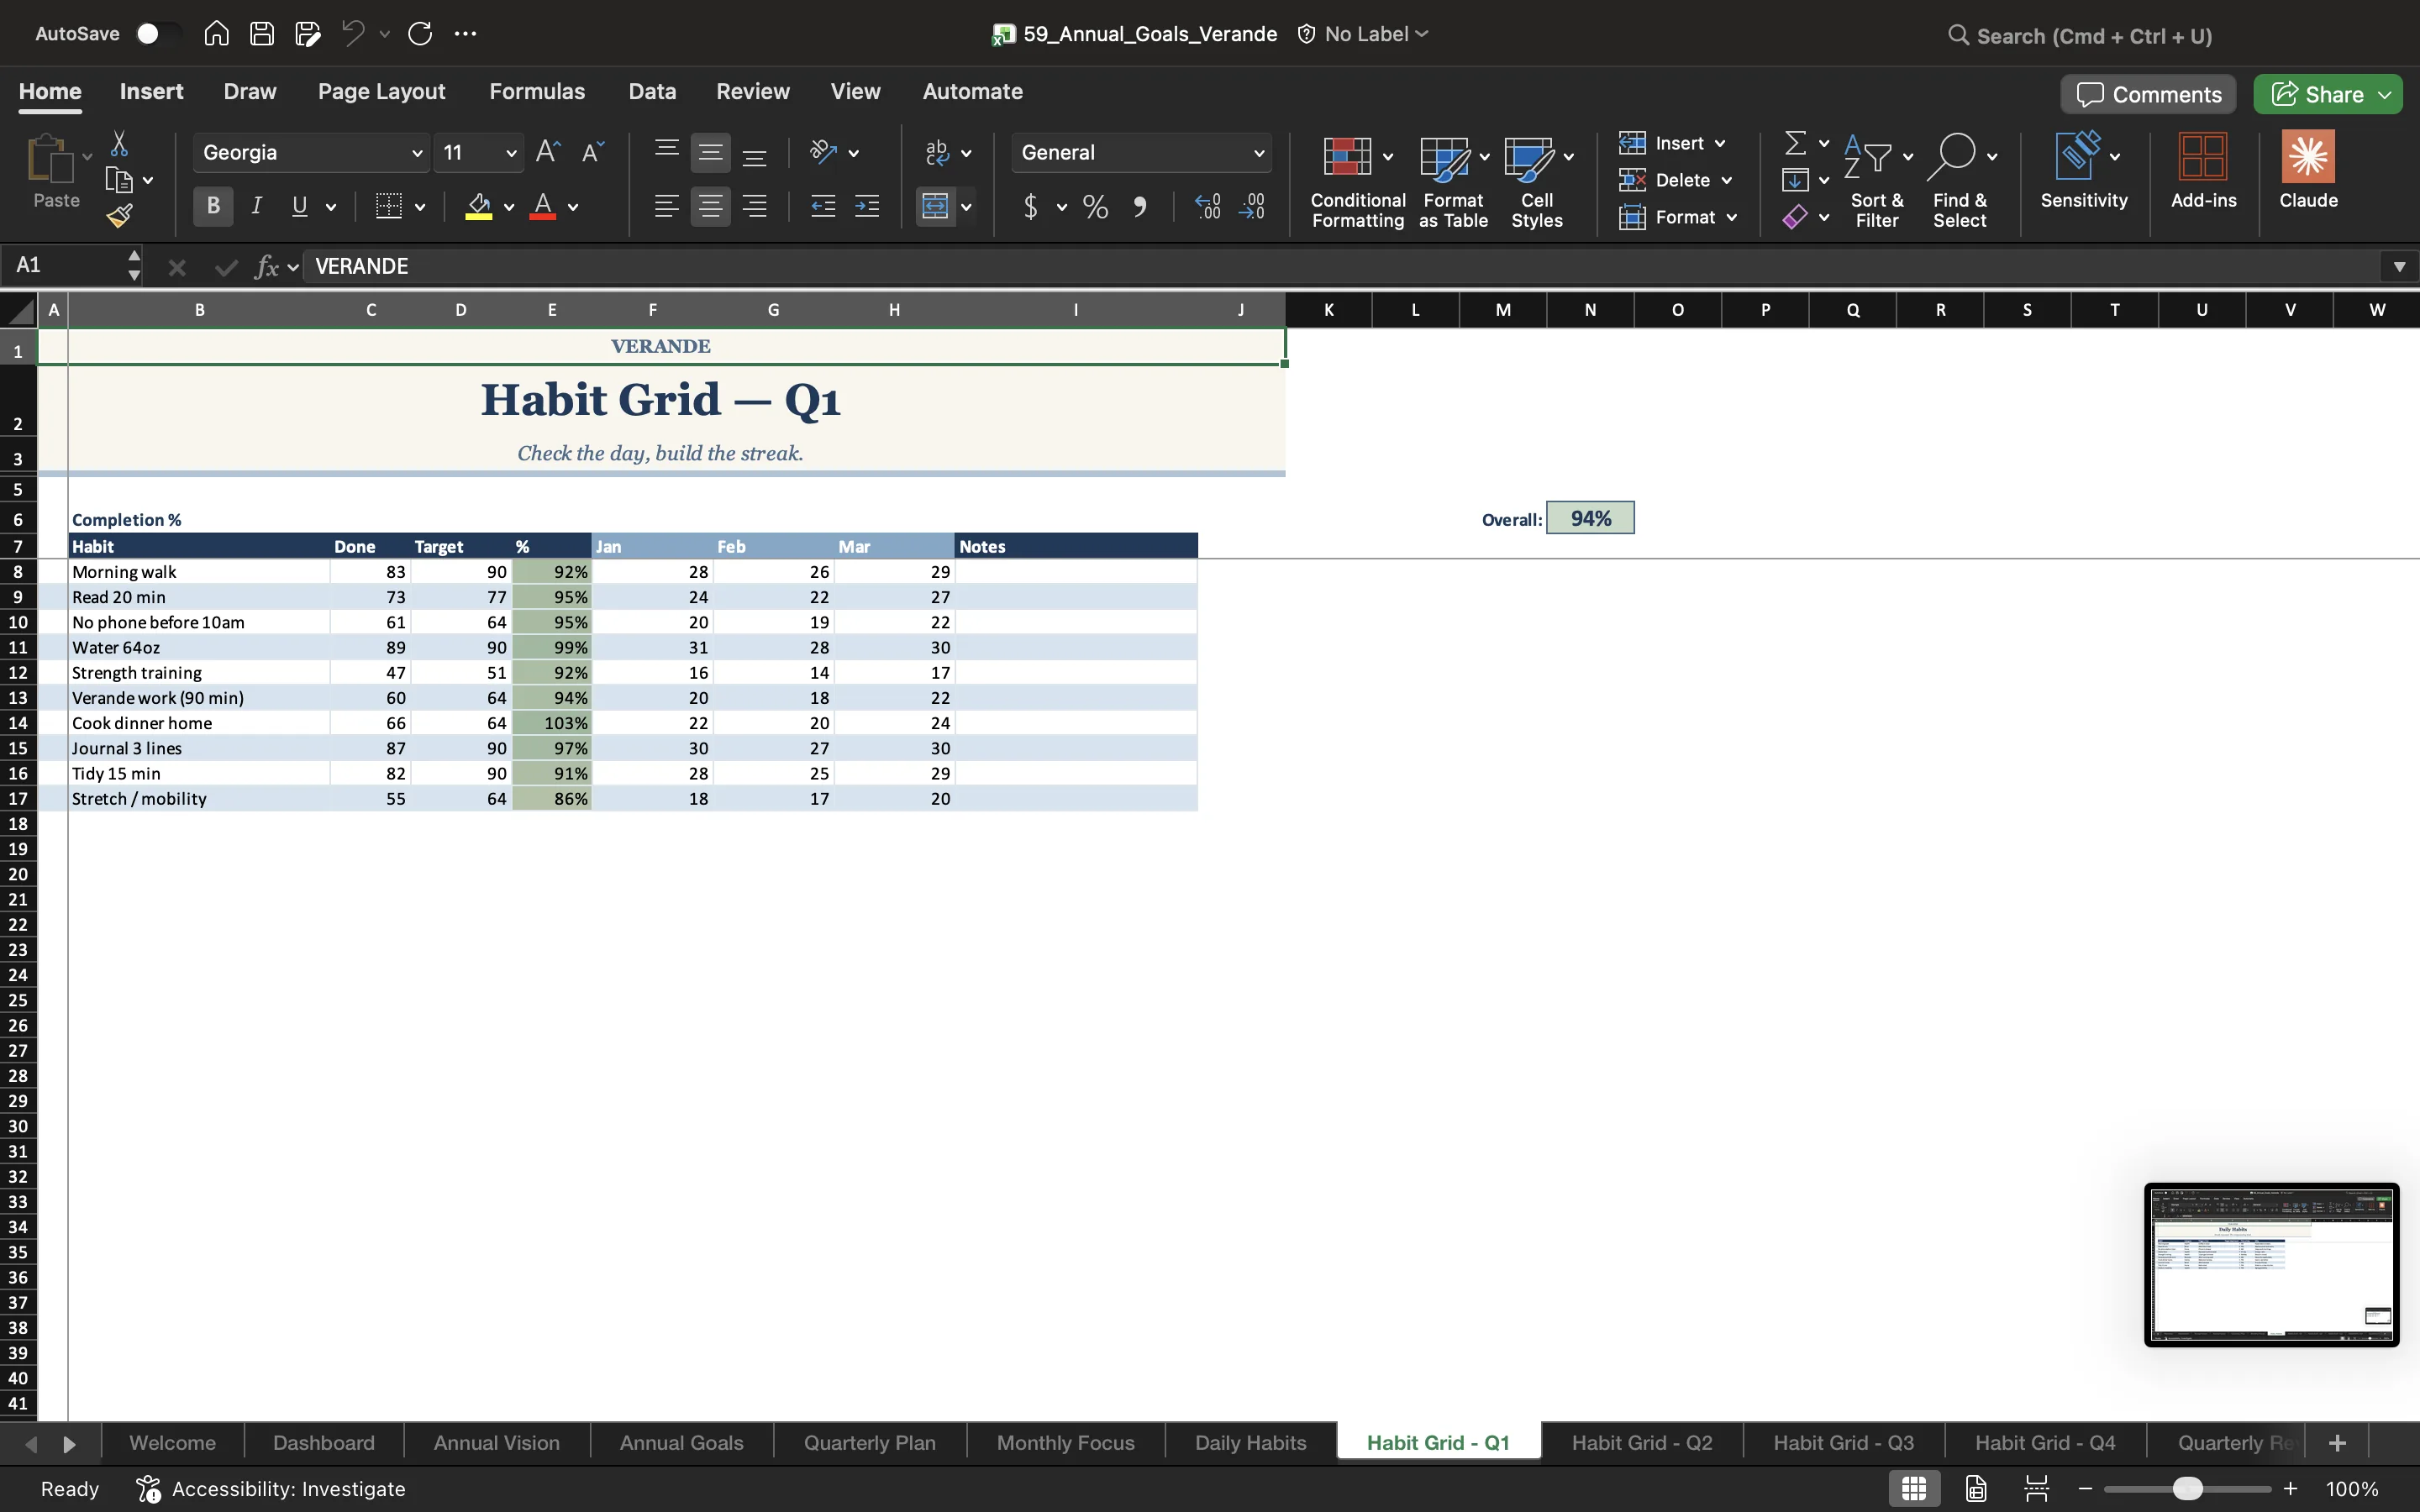Open the General number format dropdown
Viewport: 2420px width, 1512px height.
[x=1258, y=153]
